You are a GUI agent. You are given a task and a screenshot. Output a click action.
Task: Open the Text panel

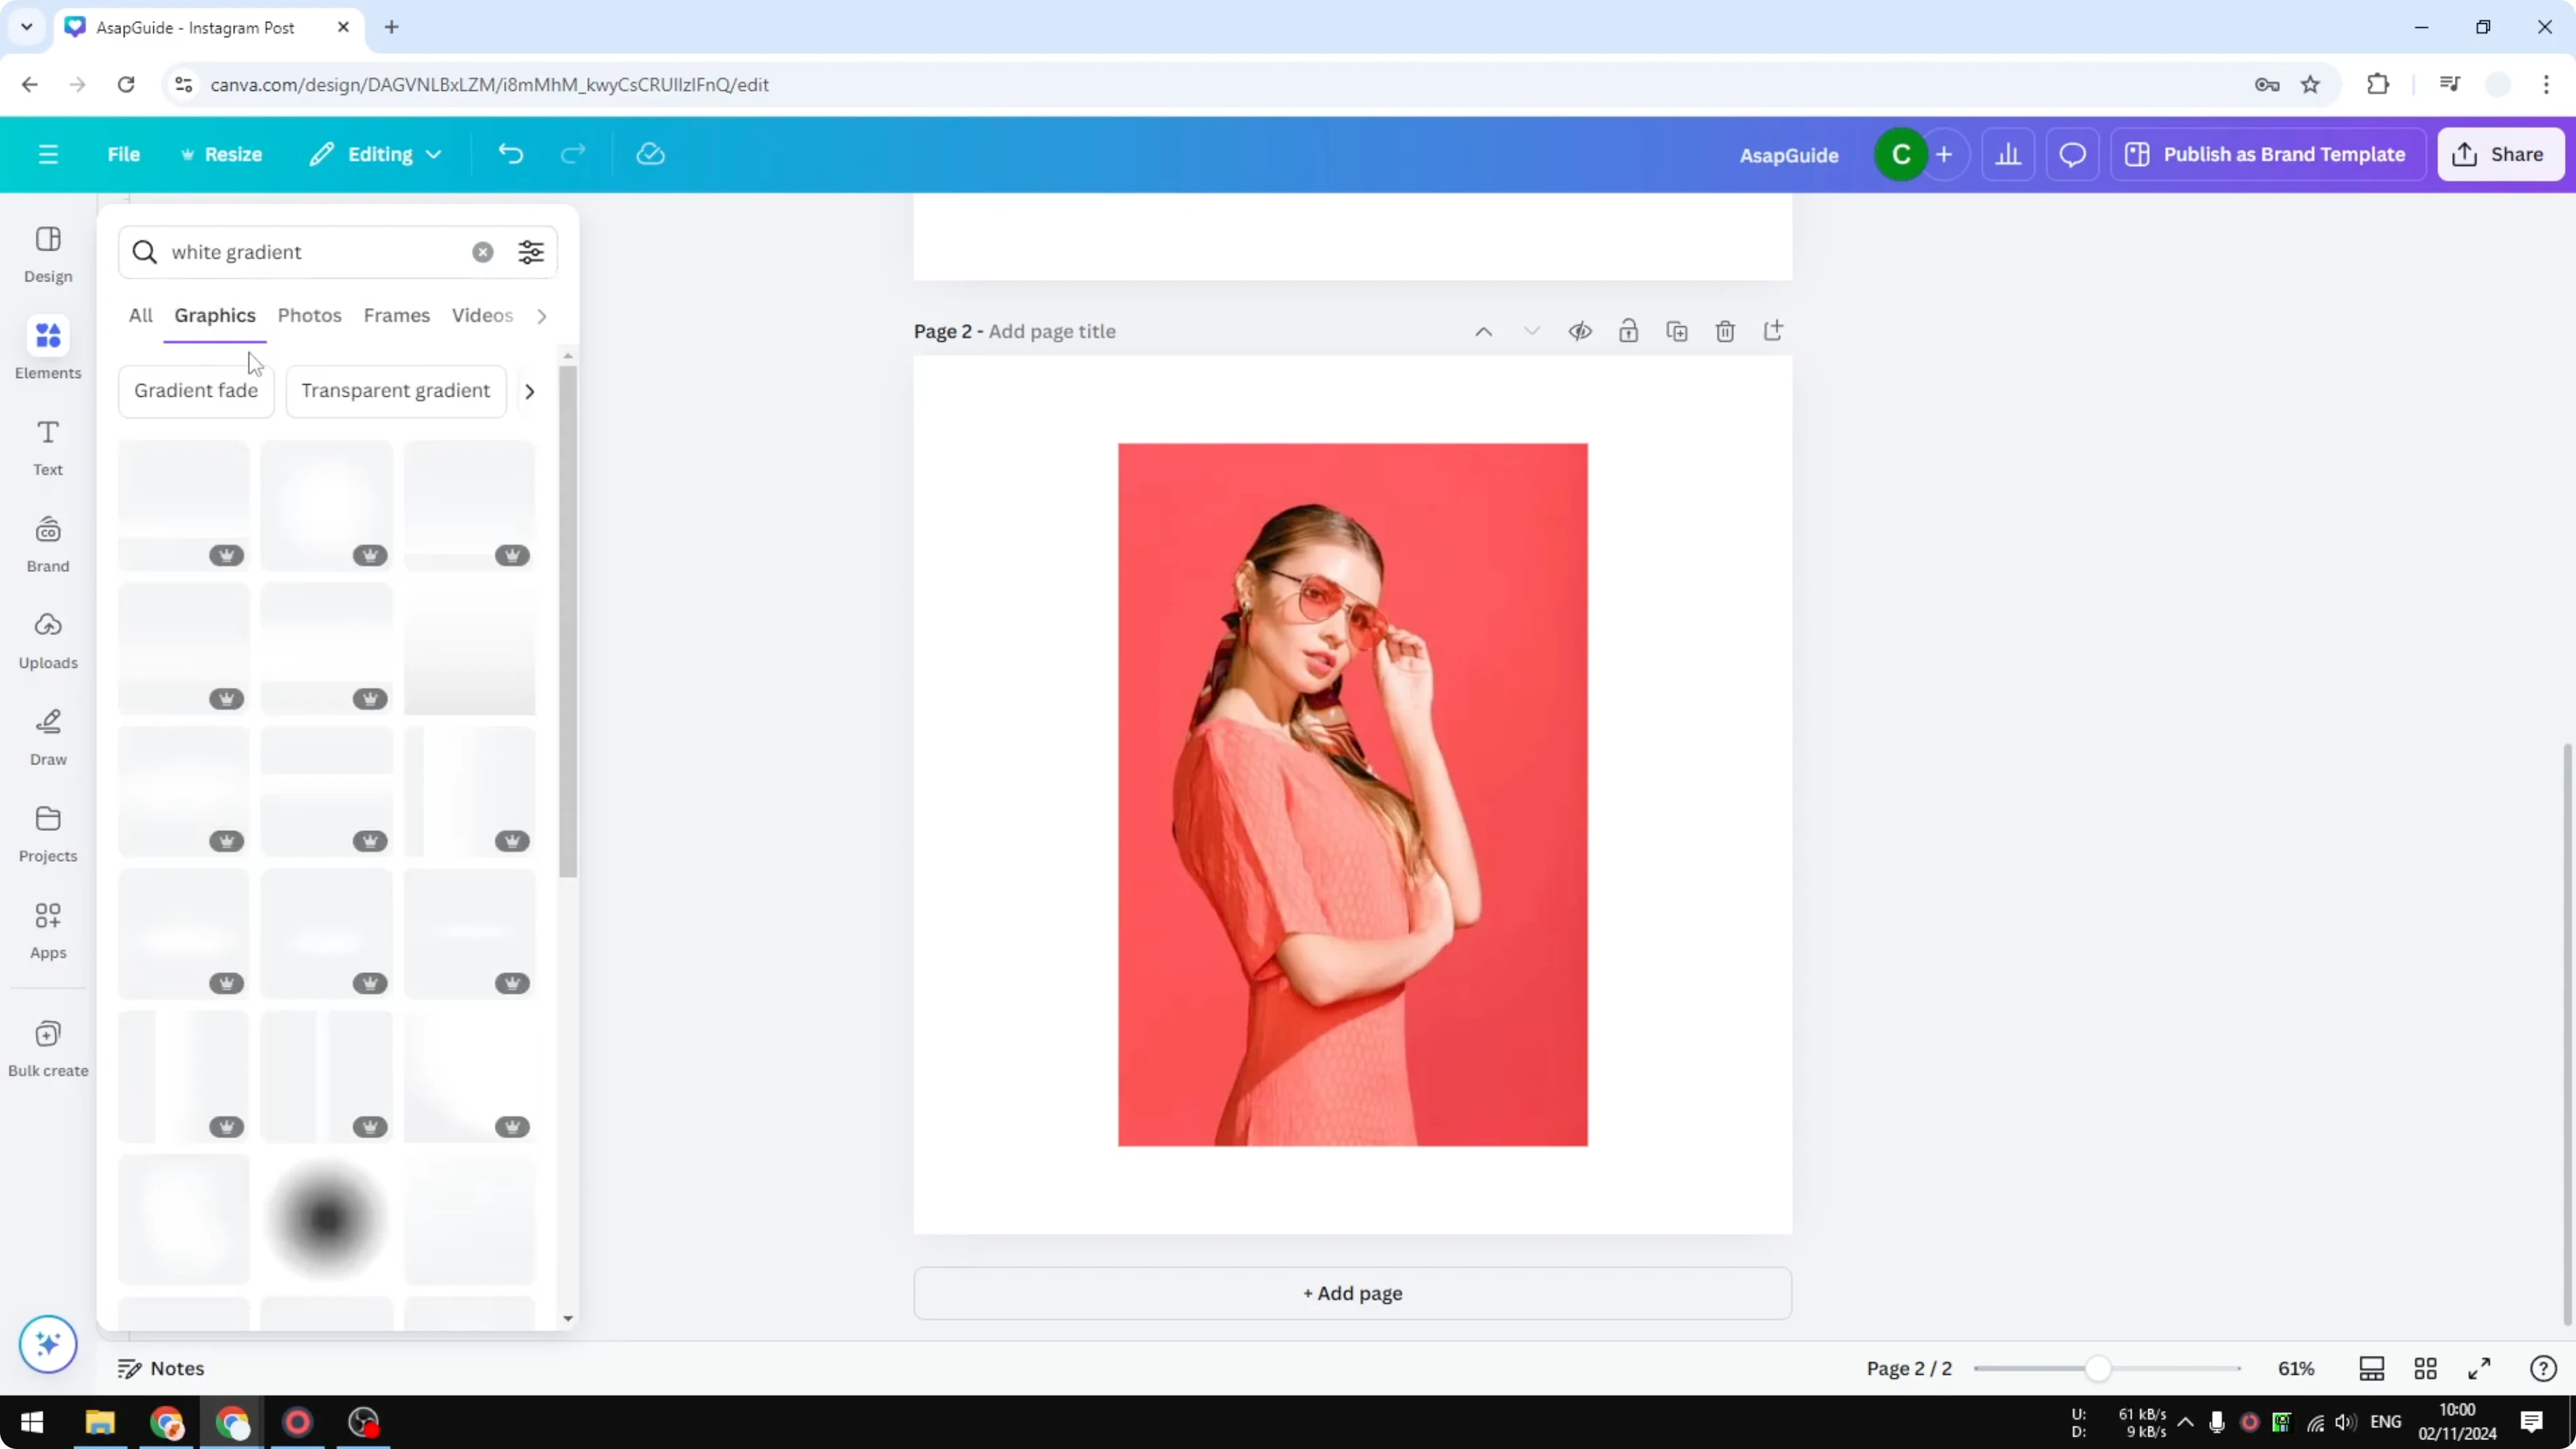(47, 446)
